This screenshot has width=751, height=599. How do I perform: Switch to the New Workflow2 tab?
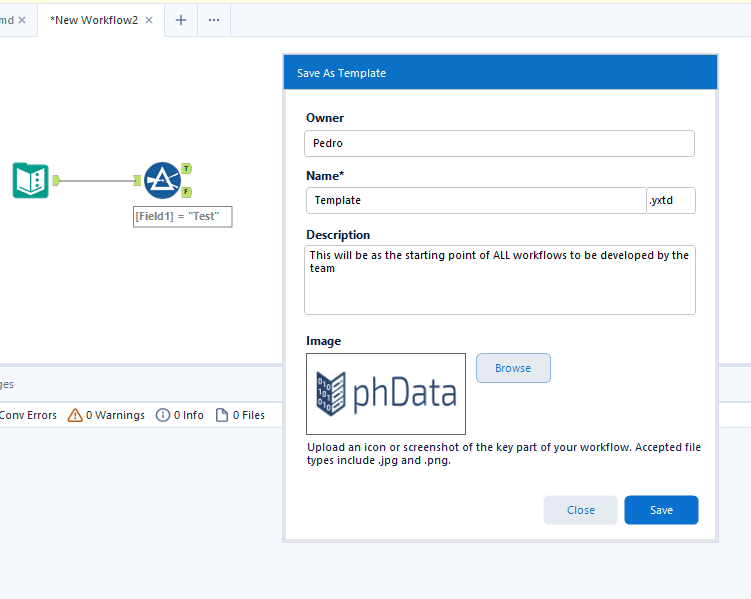point(94,20)
